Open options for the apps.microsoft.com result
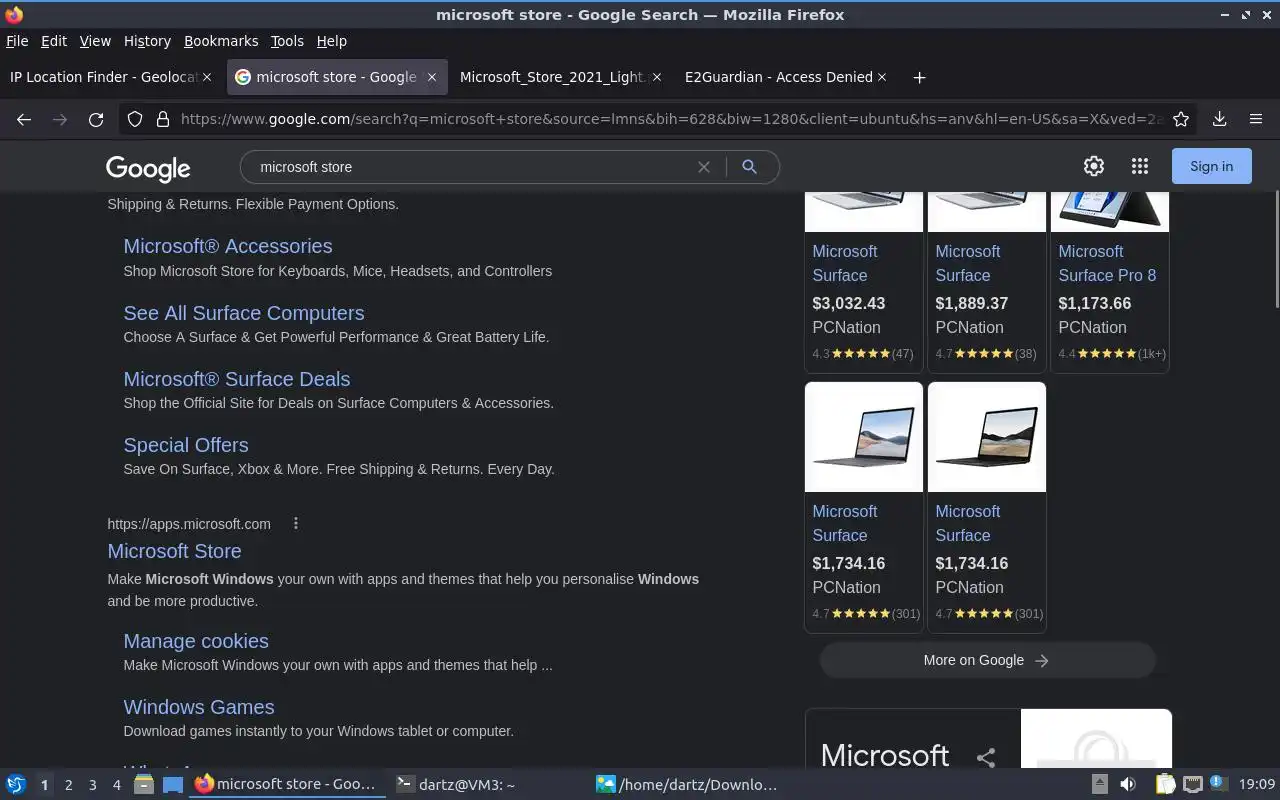The height and width of the screenshot is (800, 1280). (296, 523)
